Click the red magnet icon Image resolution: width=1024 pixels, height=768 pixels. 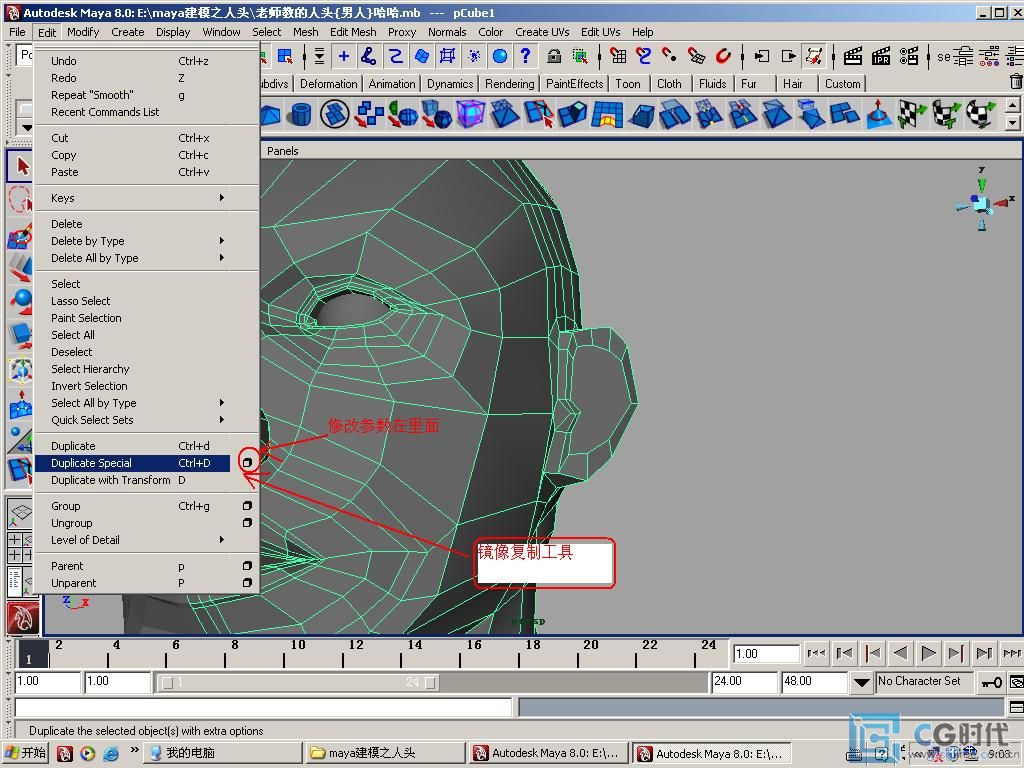click(x=723, y=56)
